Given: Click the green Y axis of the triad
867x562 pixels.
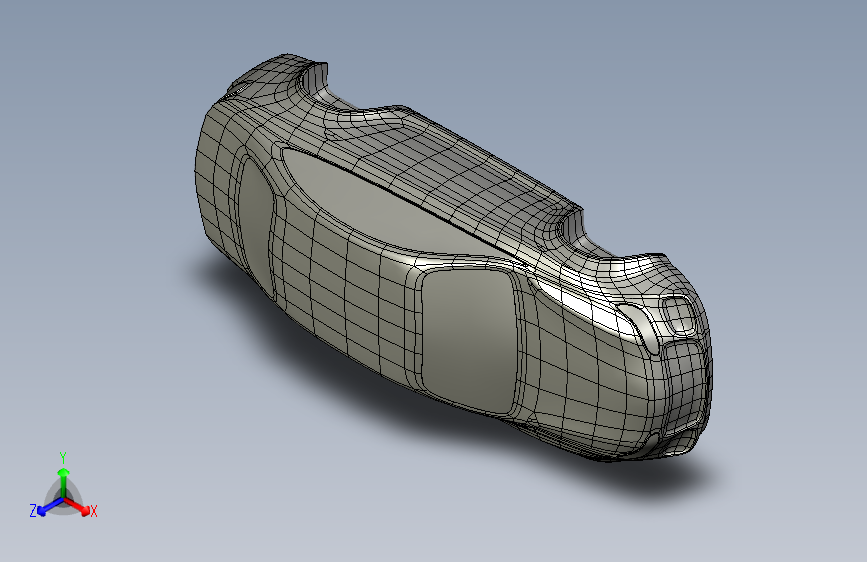Looking at the screenshot, I should pos(64,483).
